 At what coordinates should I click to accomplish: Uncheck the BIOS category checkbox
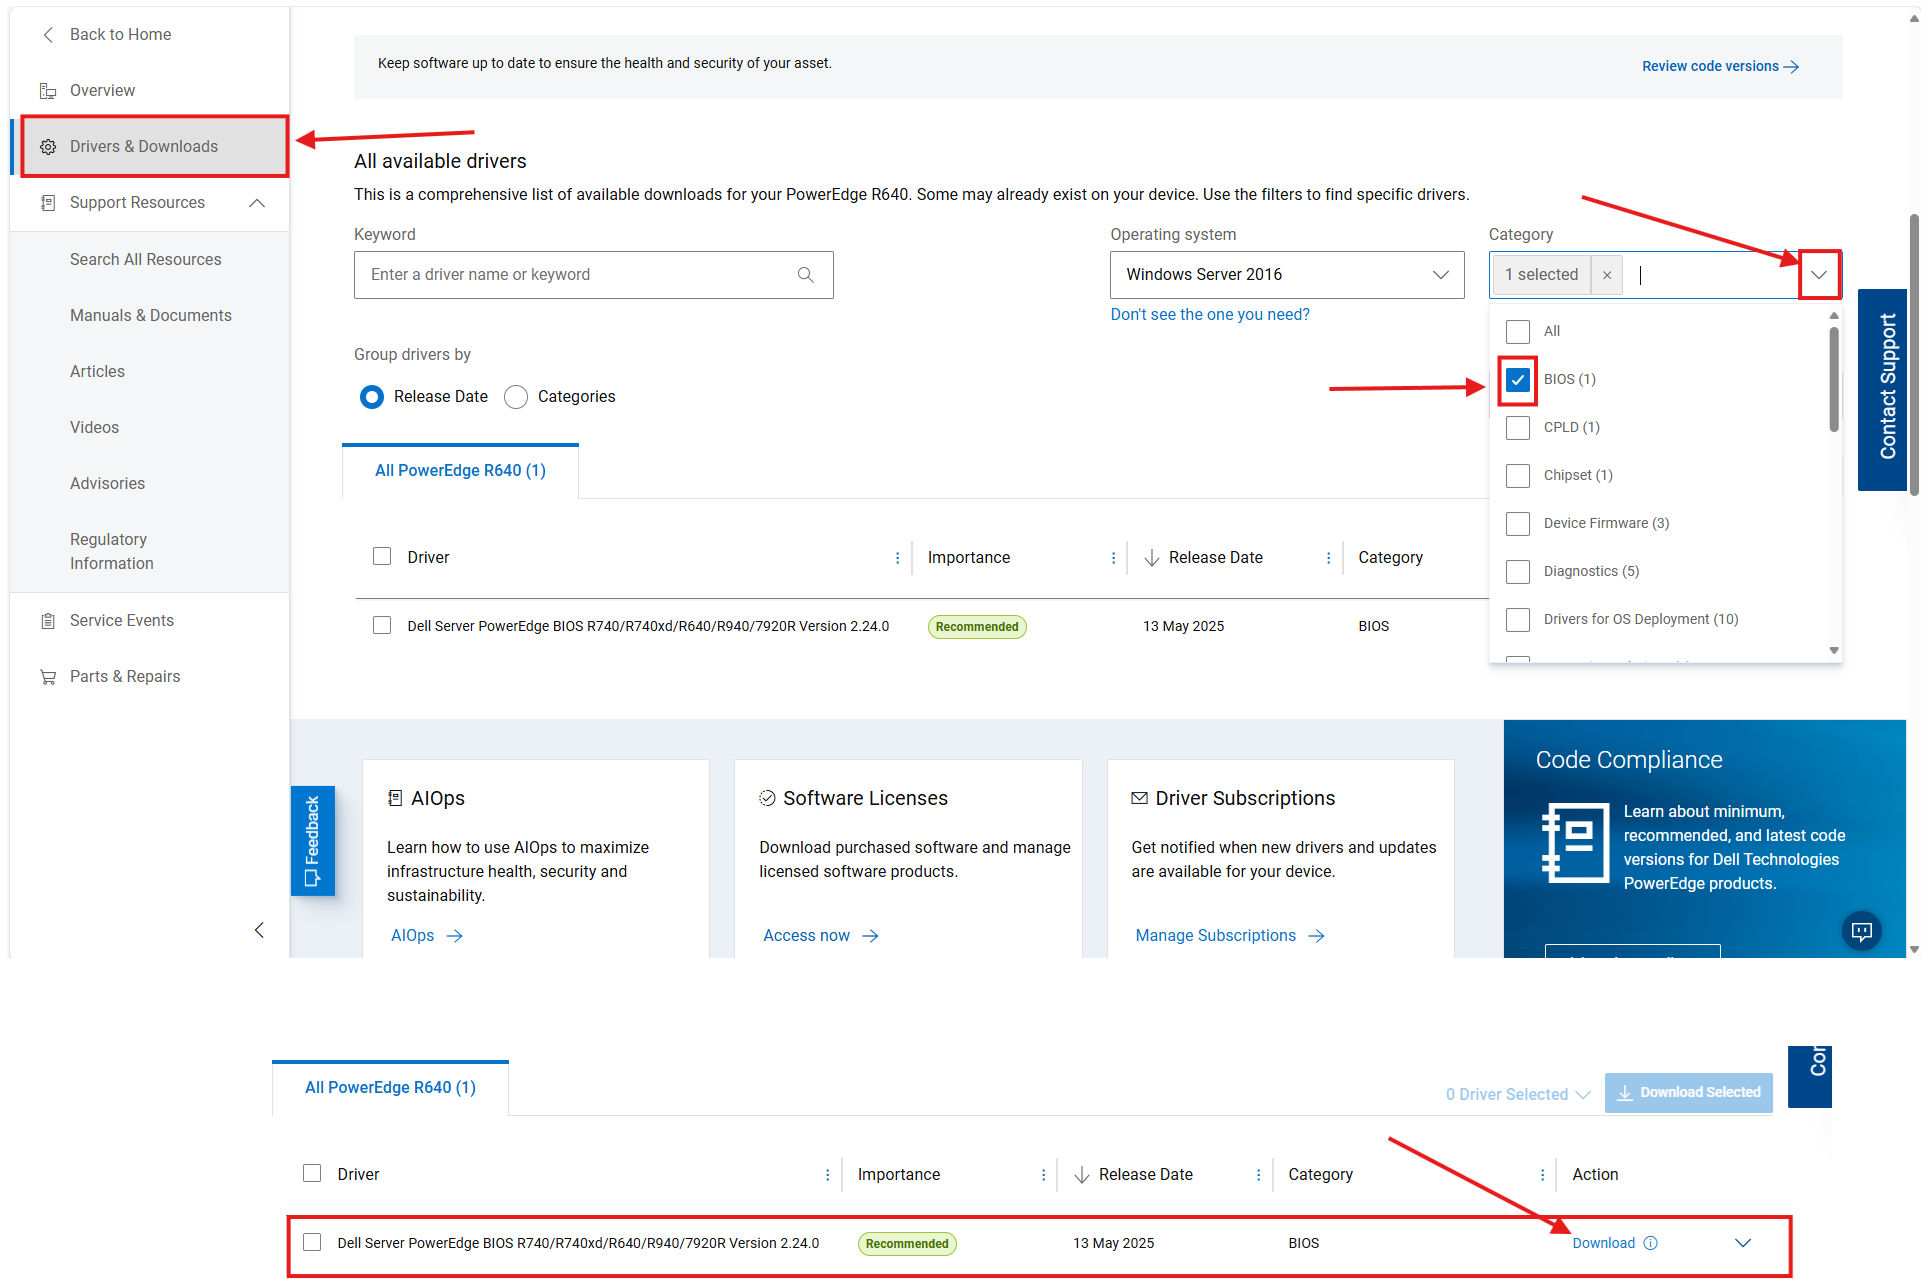click(1517, 380)
